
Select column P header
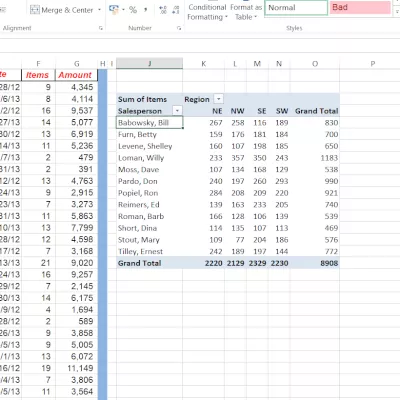[x=373, y=64]
